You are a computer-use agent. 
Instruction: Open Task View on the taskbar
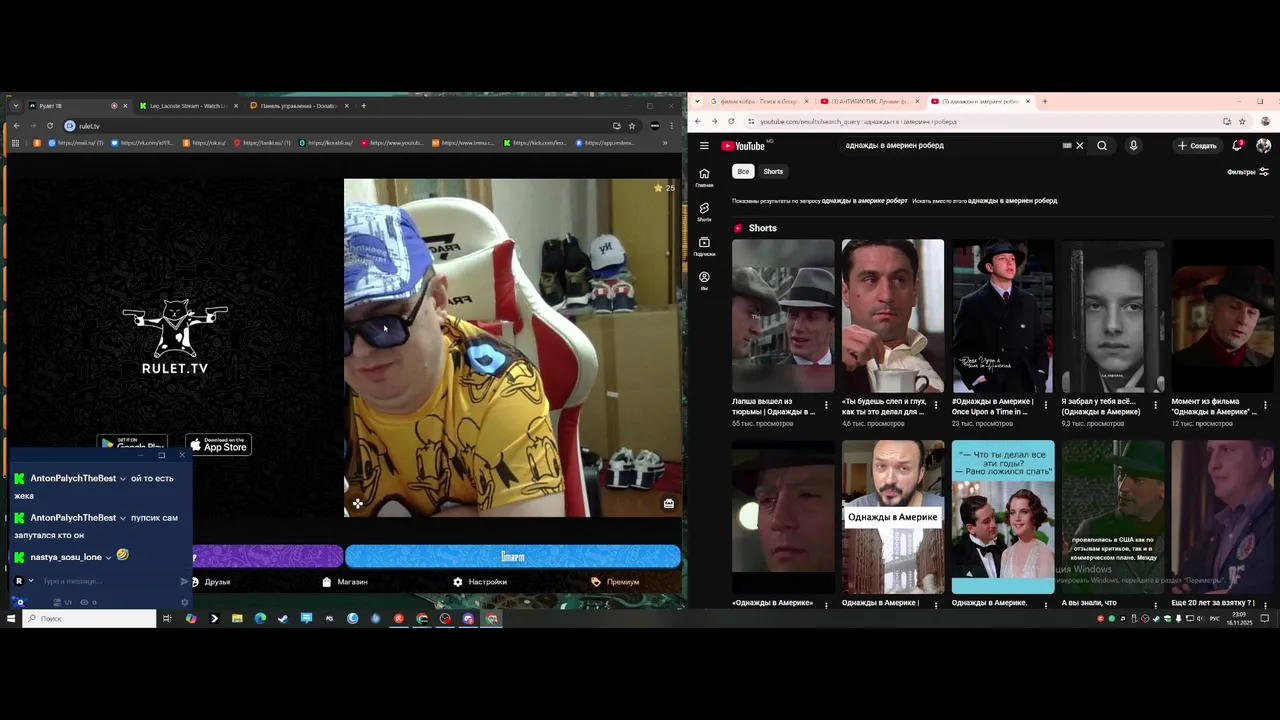click(167, 619)
